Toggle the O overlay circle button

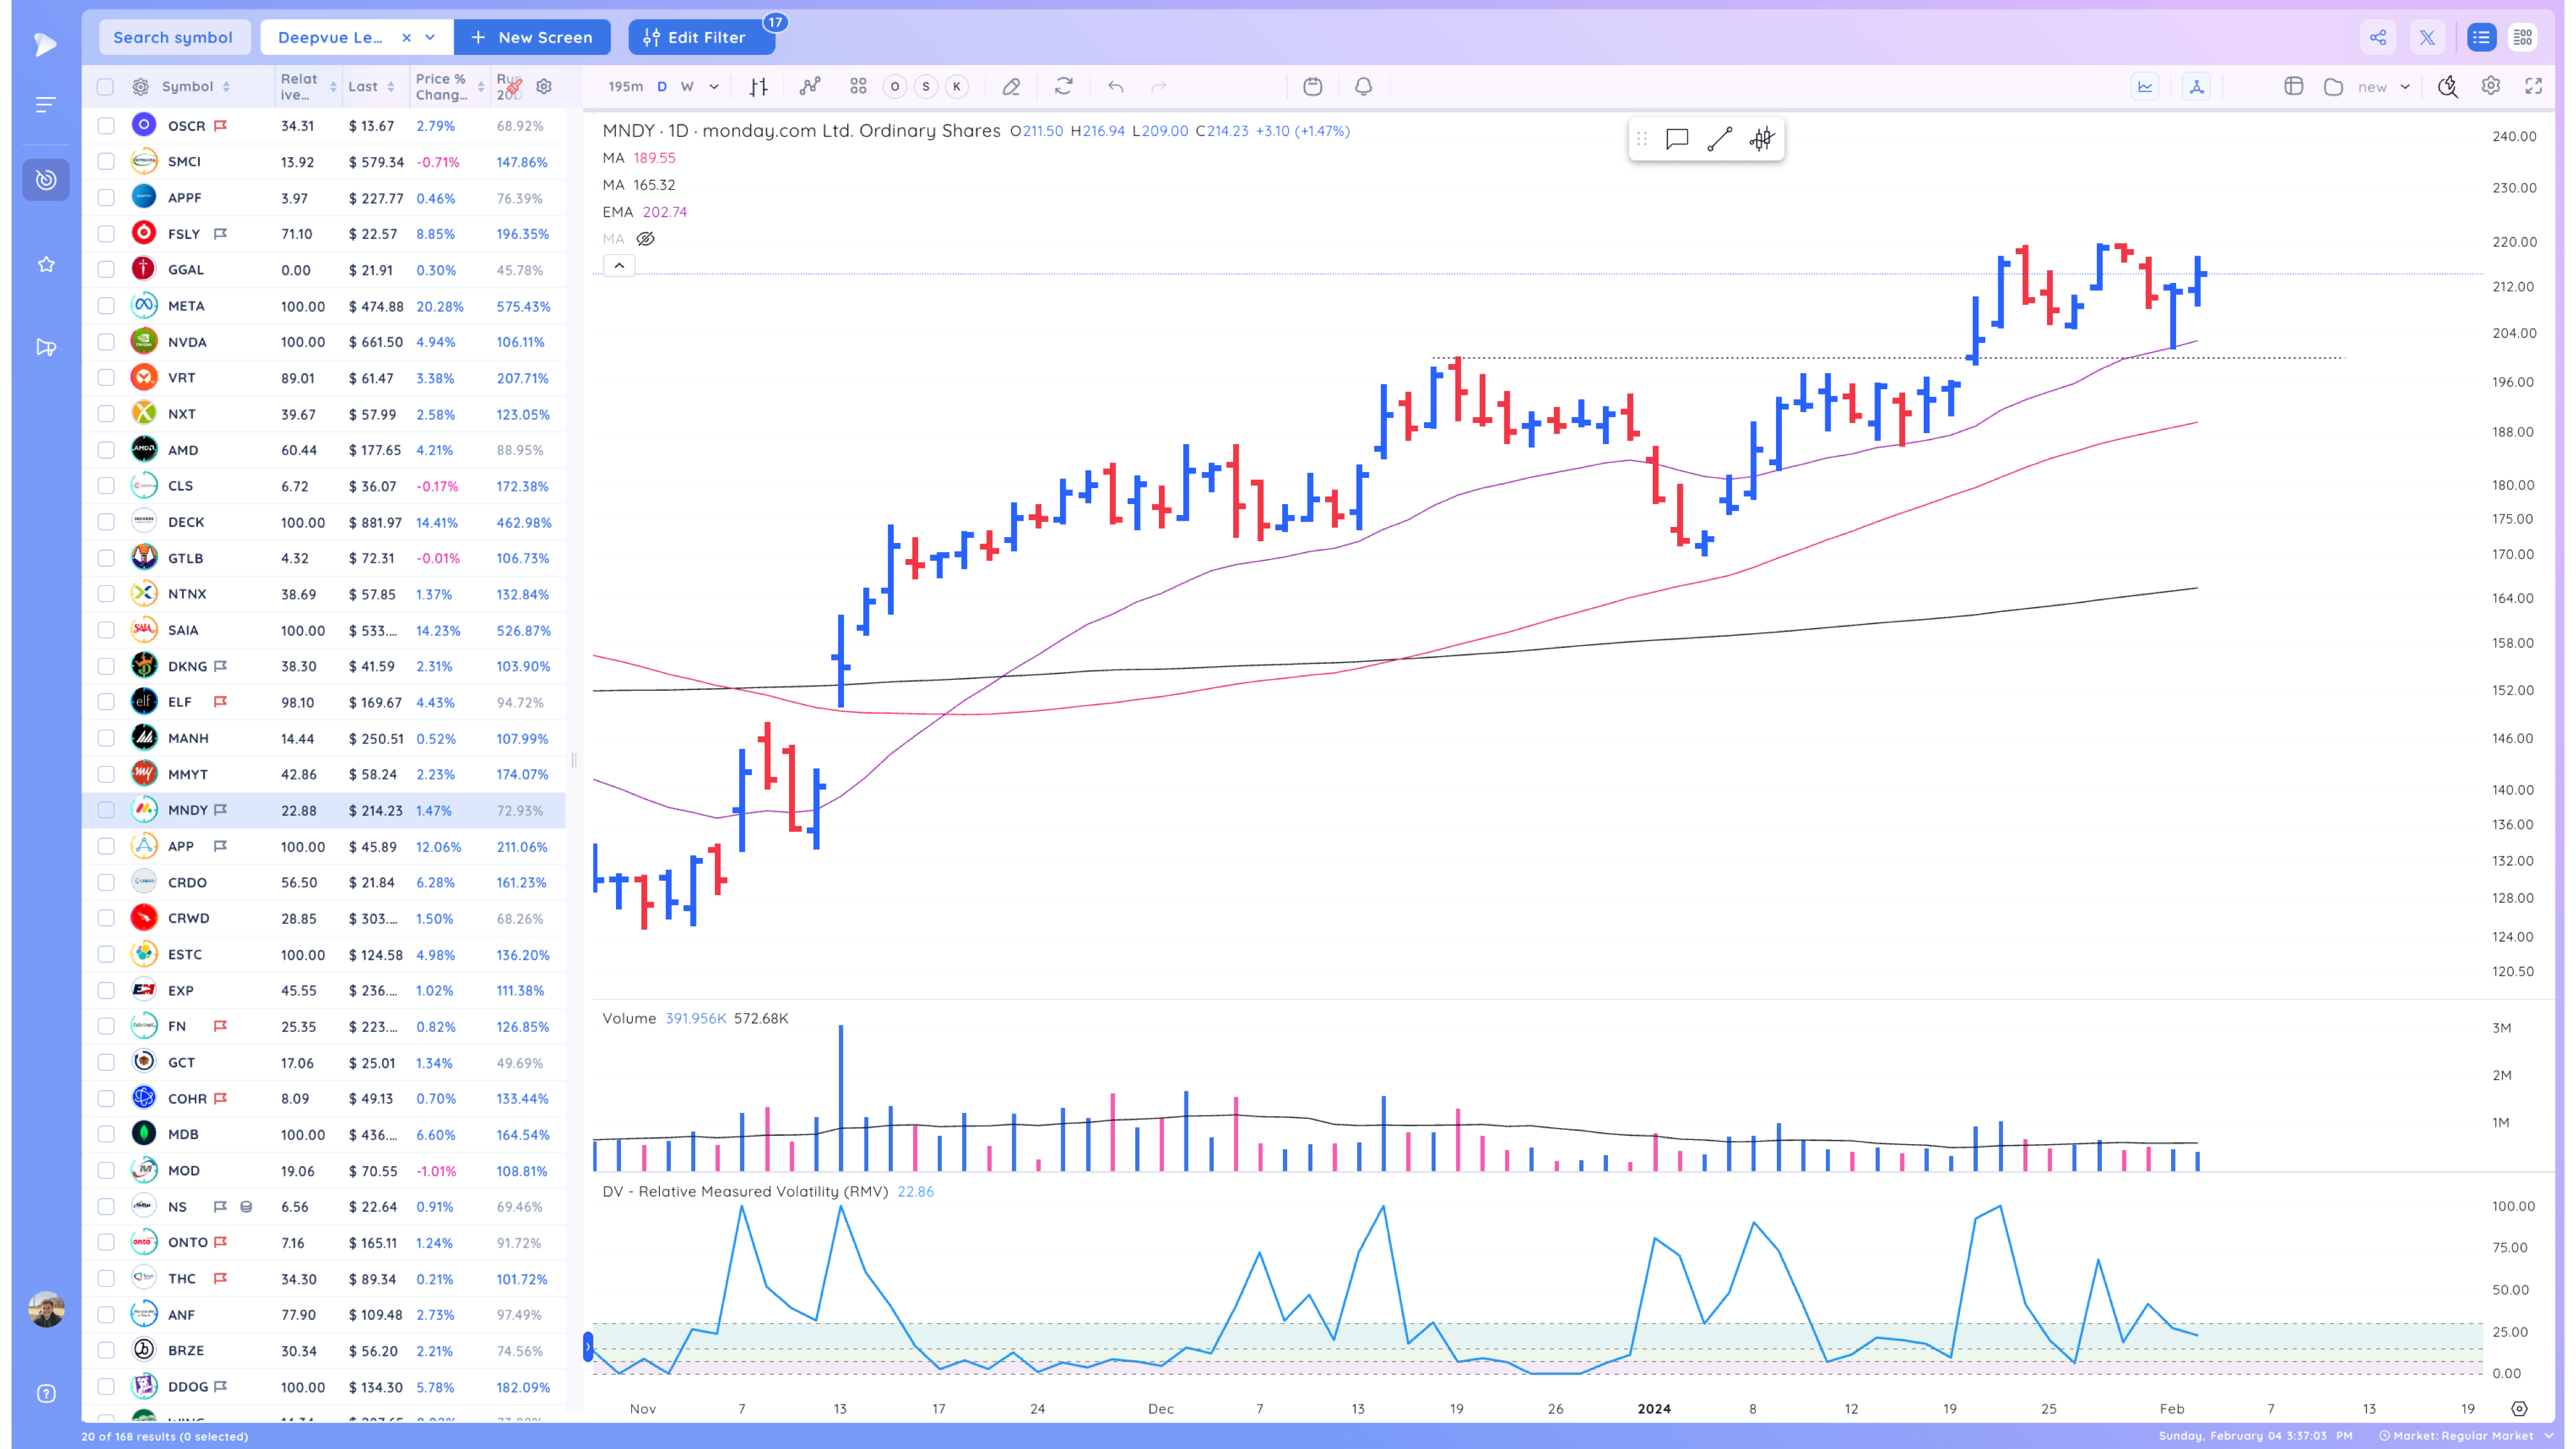click(895, 87)
